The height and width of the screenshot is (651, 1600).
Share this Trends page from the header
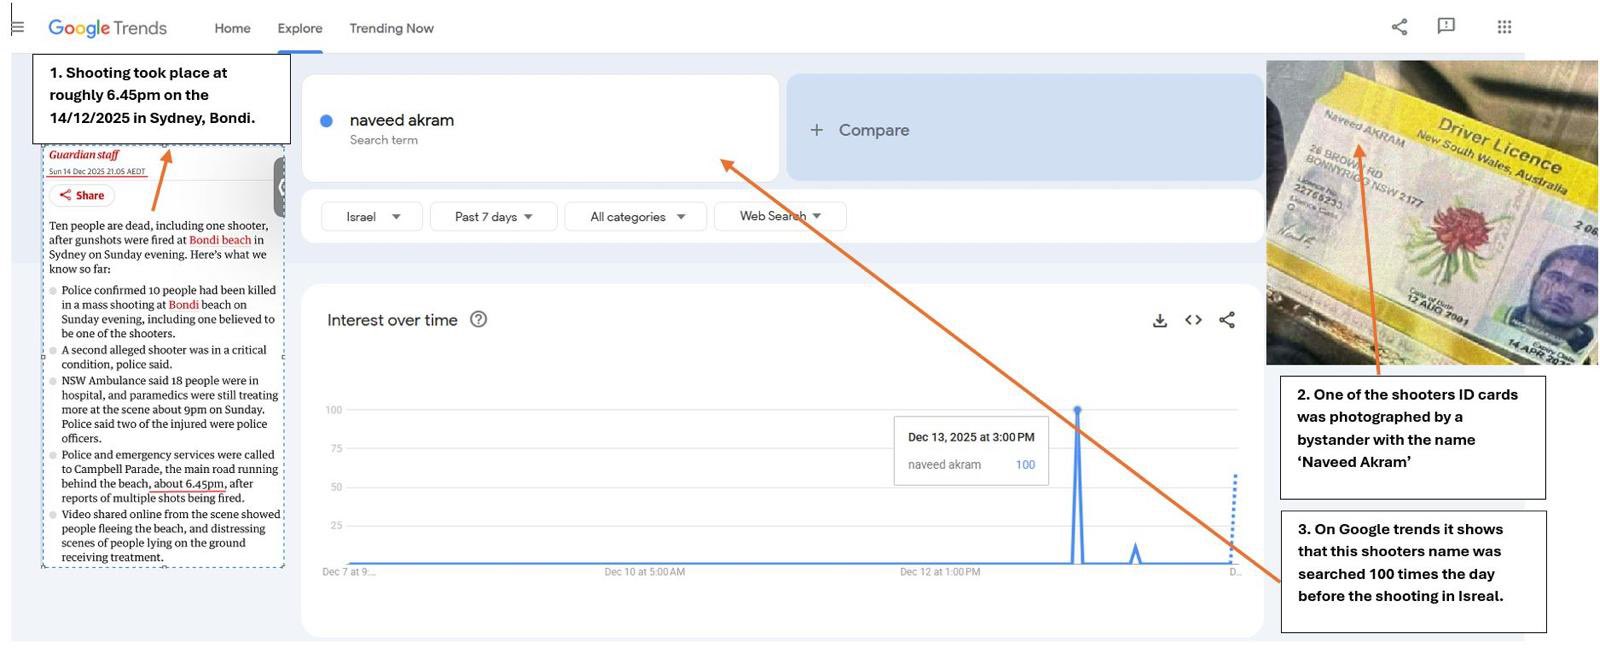1399,27
